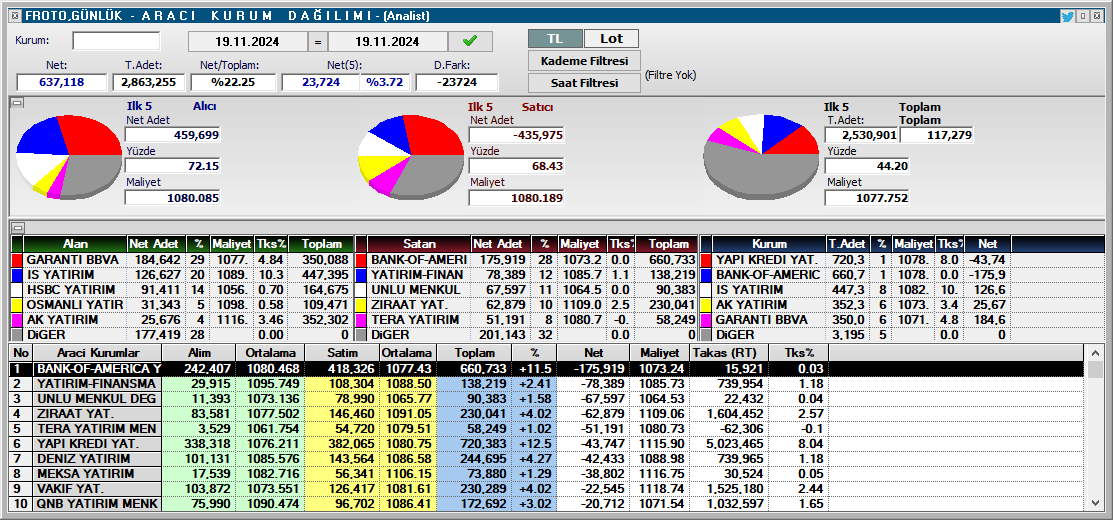Click the D.Fark value -23724
1113x520 pixels.
coord(456,82)
